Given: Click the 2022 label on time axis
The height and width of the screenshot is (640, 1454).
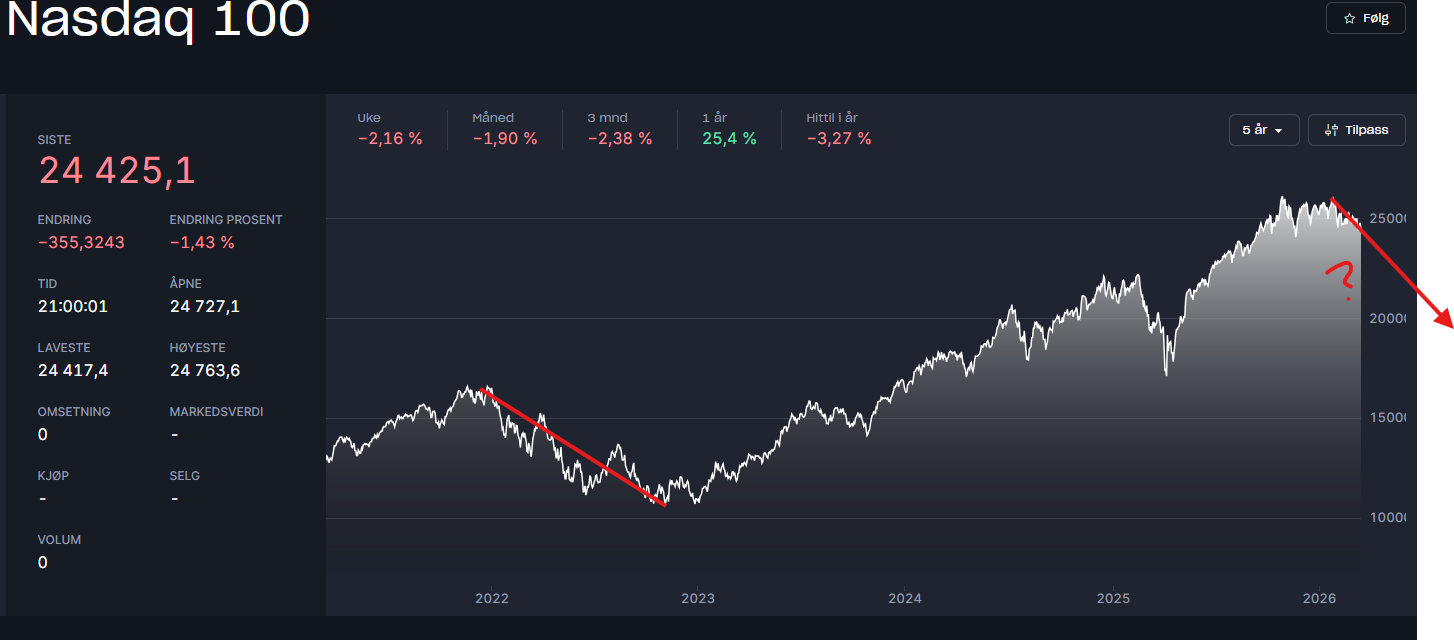Looking at the screenshot, I should 491,599.
